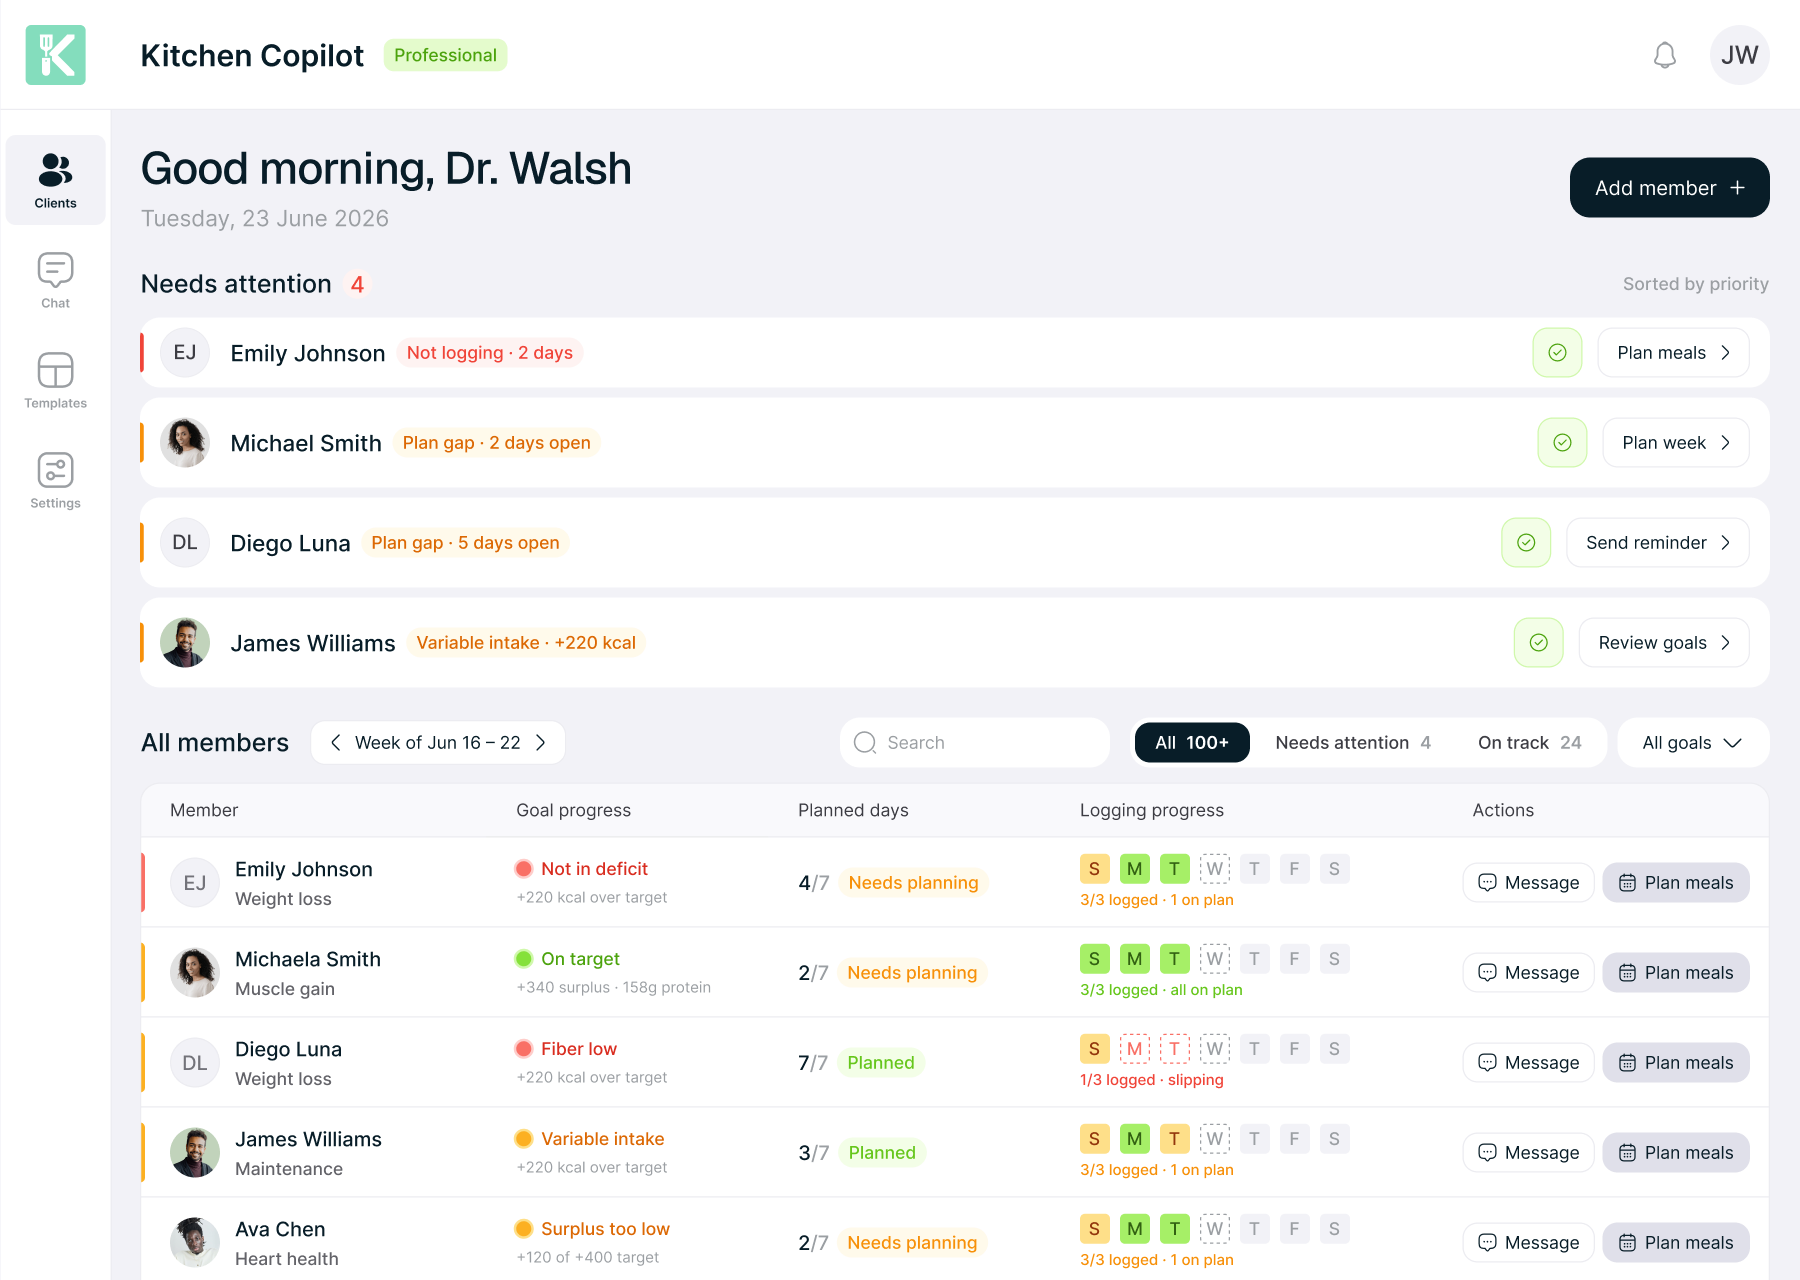Message James Williams from the members table
This screenshot has width=1800, height=1280.
[1529, 1153]
